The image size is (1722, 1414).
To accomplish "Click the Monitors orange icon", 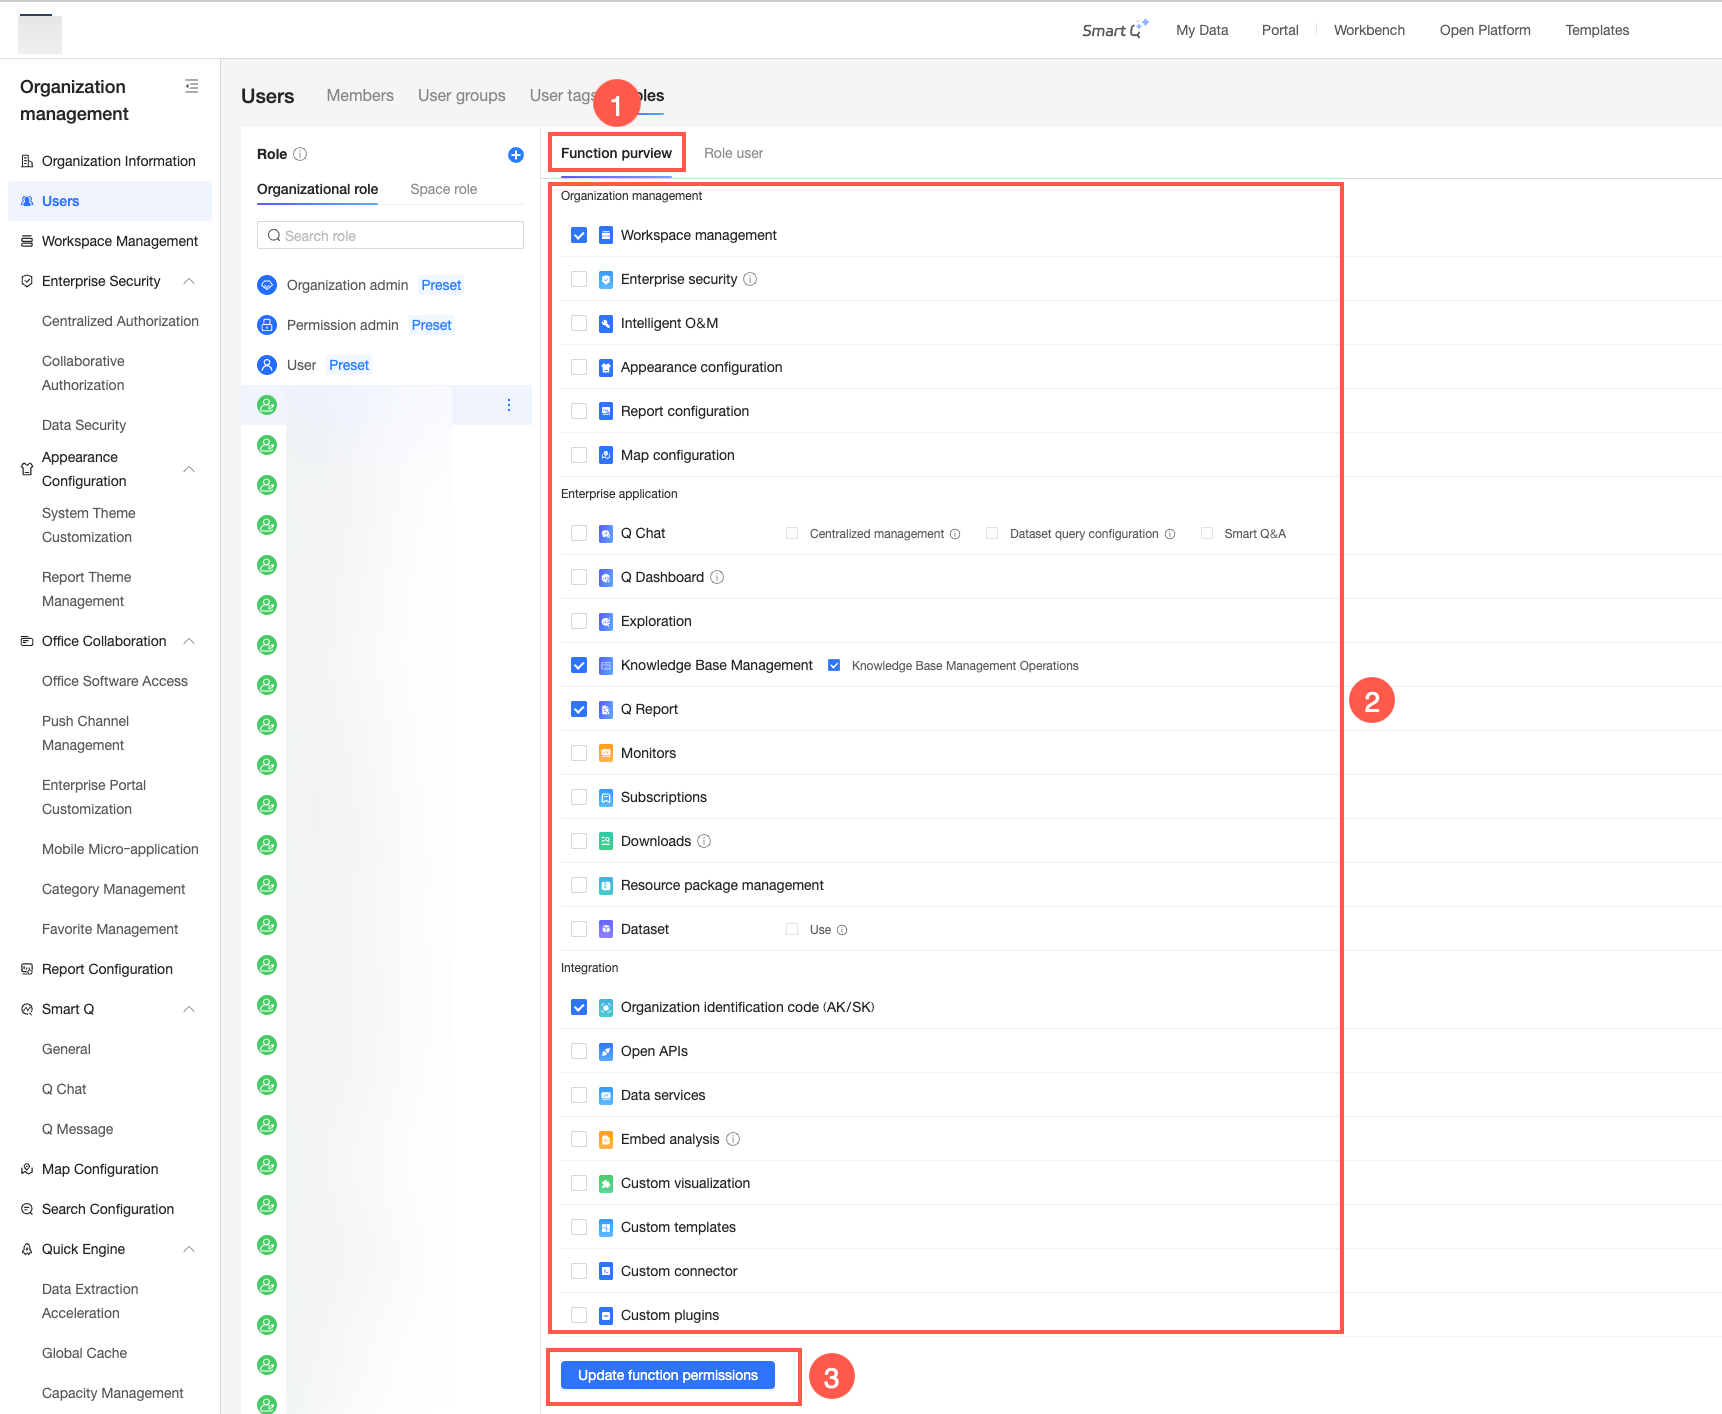I will (x=606, y=753).
